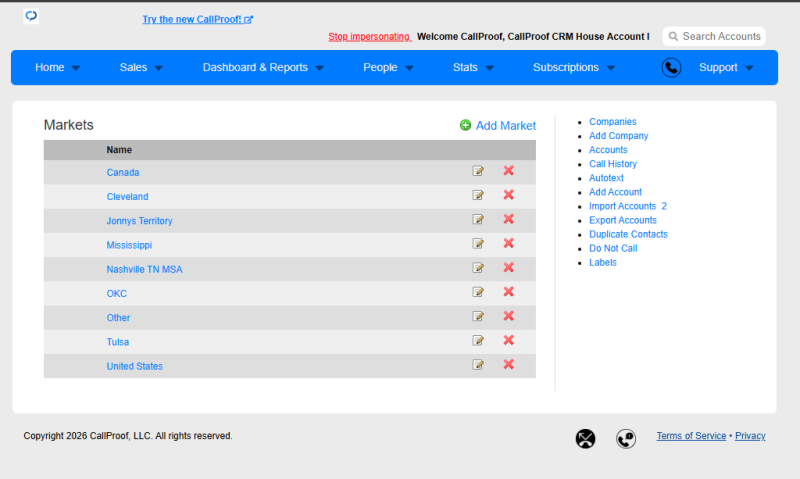Delete the United States market
Screen dimensions: 800x479
pos(509,364)
